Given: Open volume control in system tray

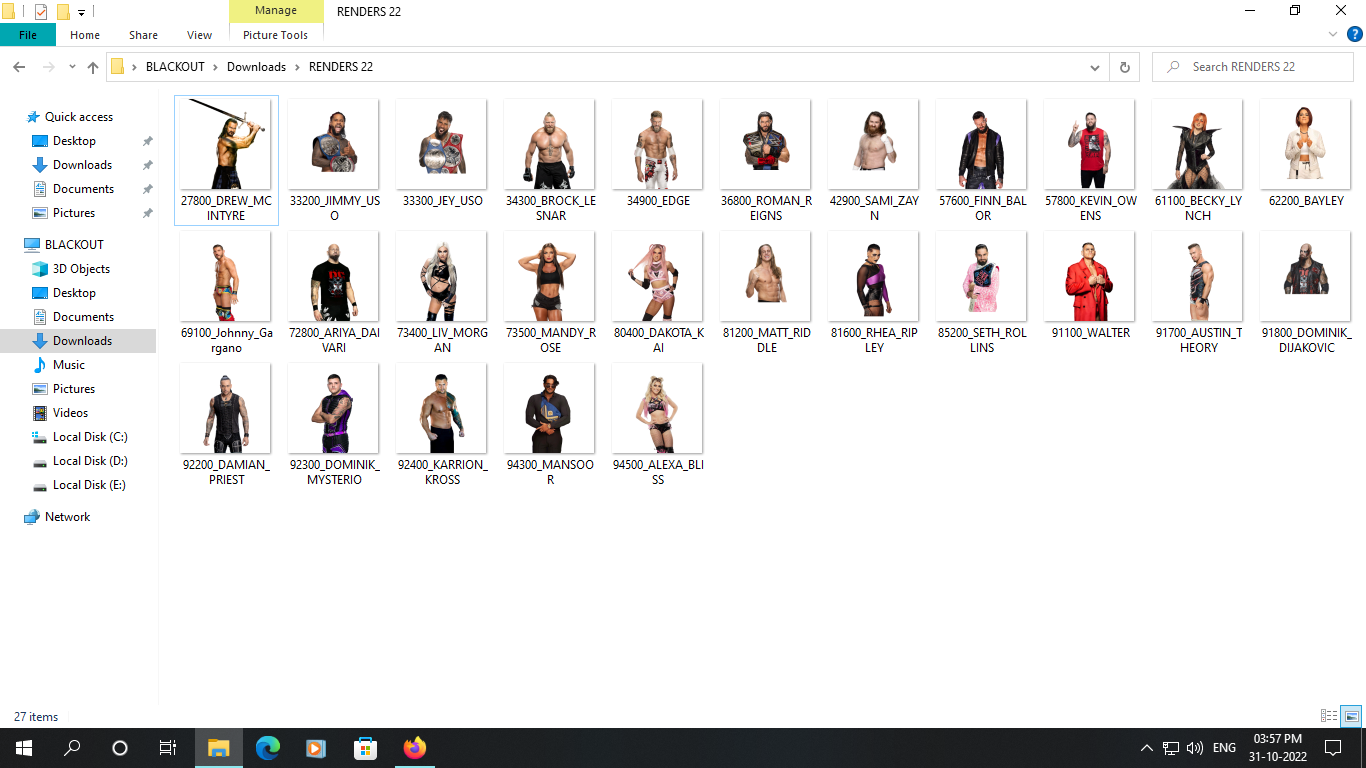Looking at the screenshot, I should click(x=1195, y=748).
